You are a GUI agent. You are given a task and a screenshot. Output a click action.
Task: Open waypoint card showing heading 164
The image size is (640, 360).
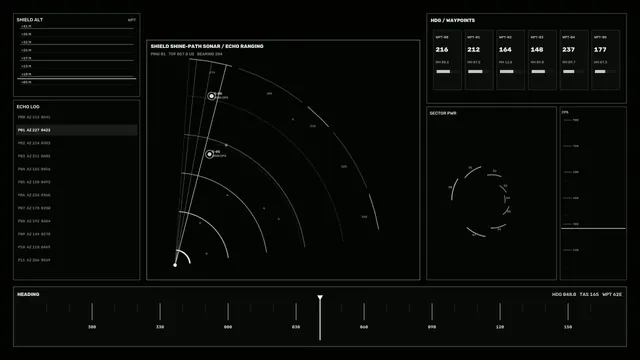[x=511, y=60]
